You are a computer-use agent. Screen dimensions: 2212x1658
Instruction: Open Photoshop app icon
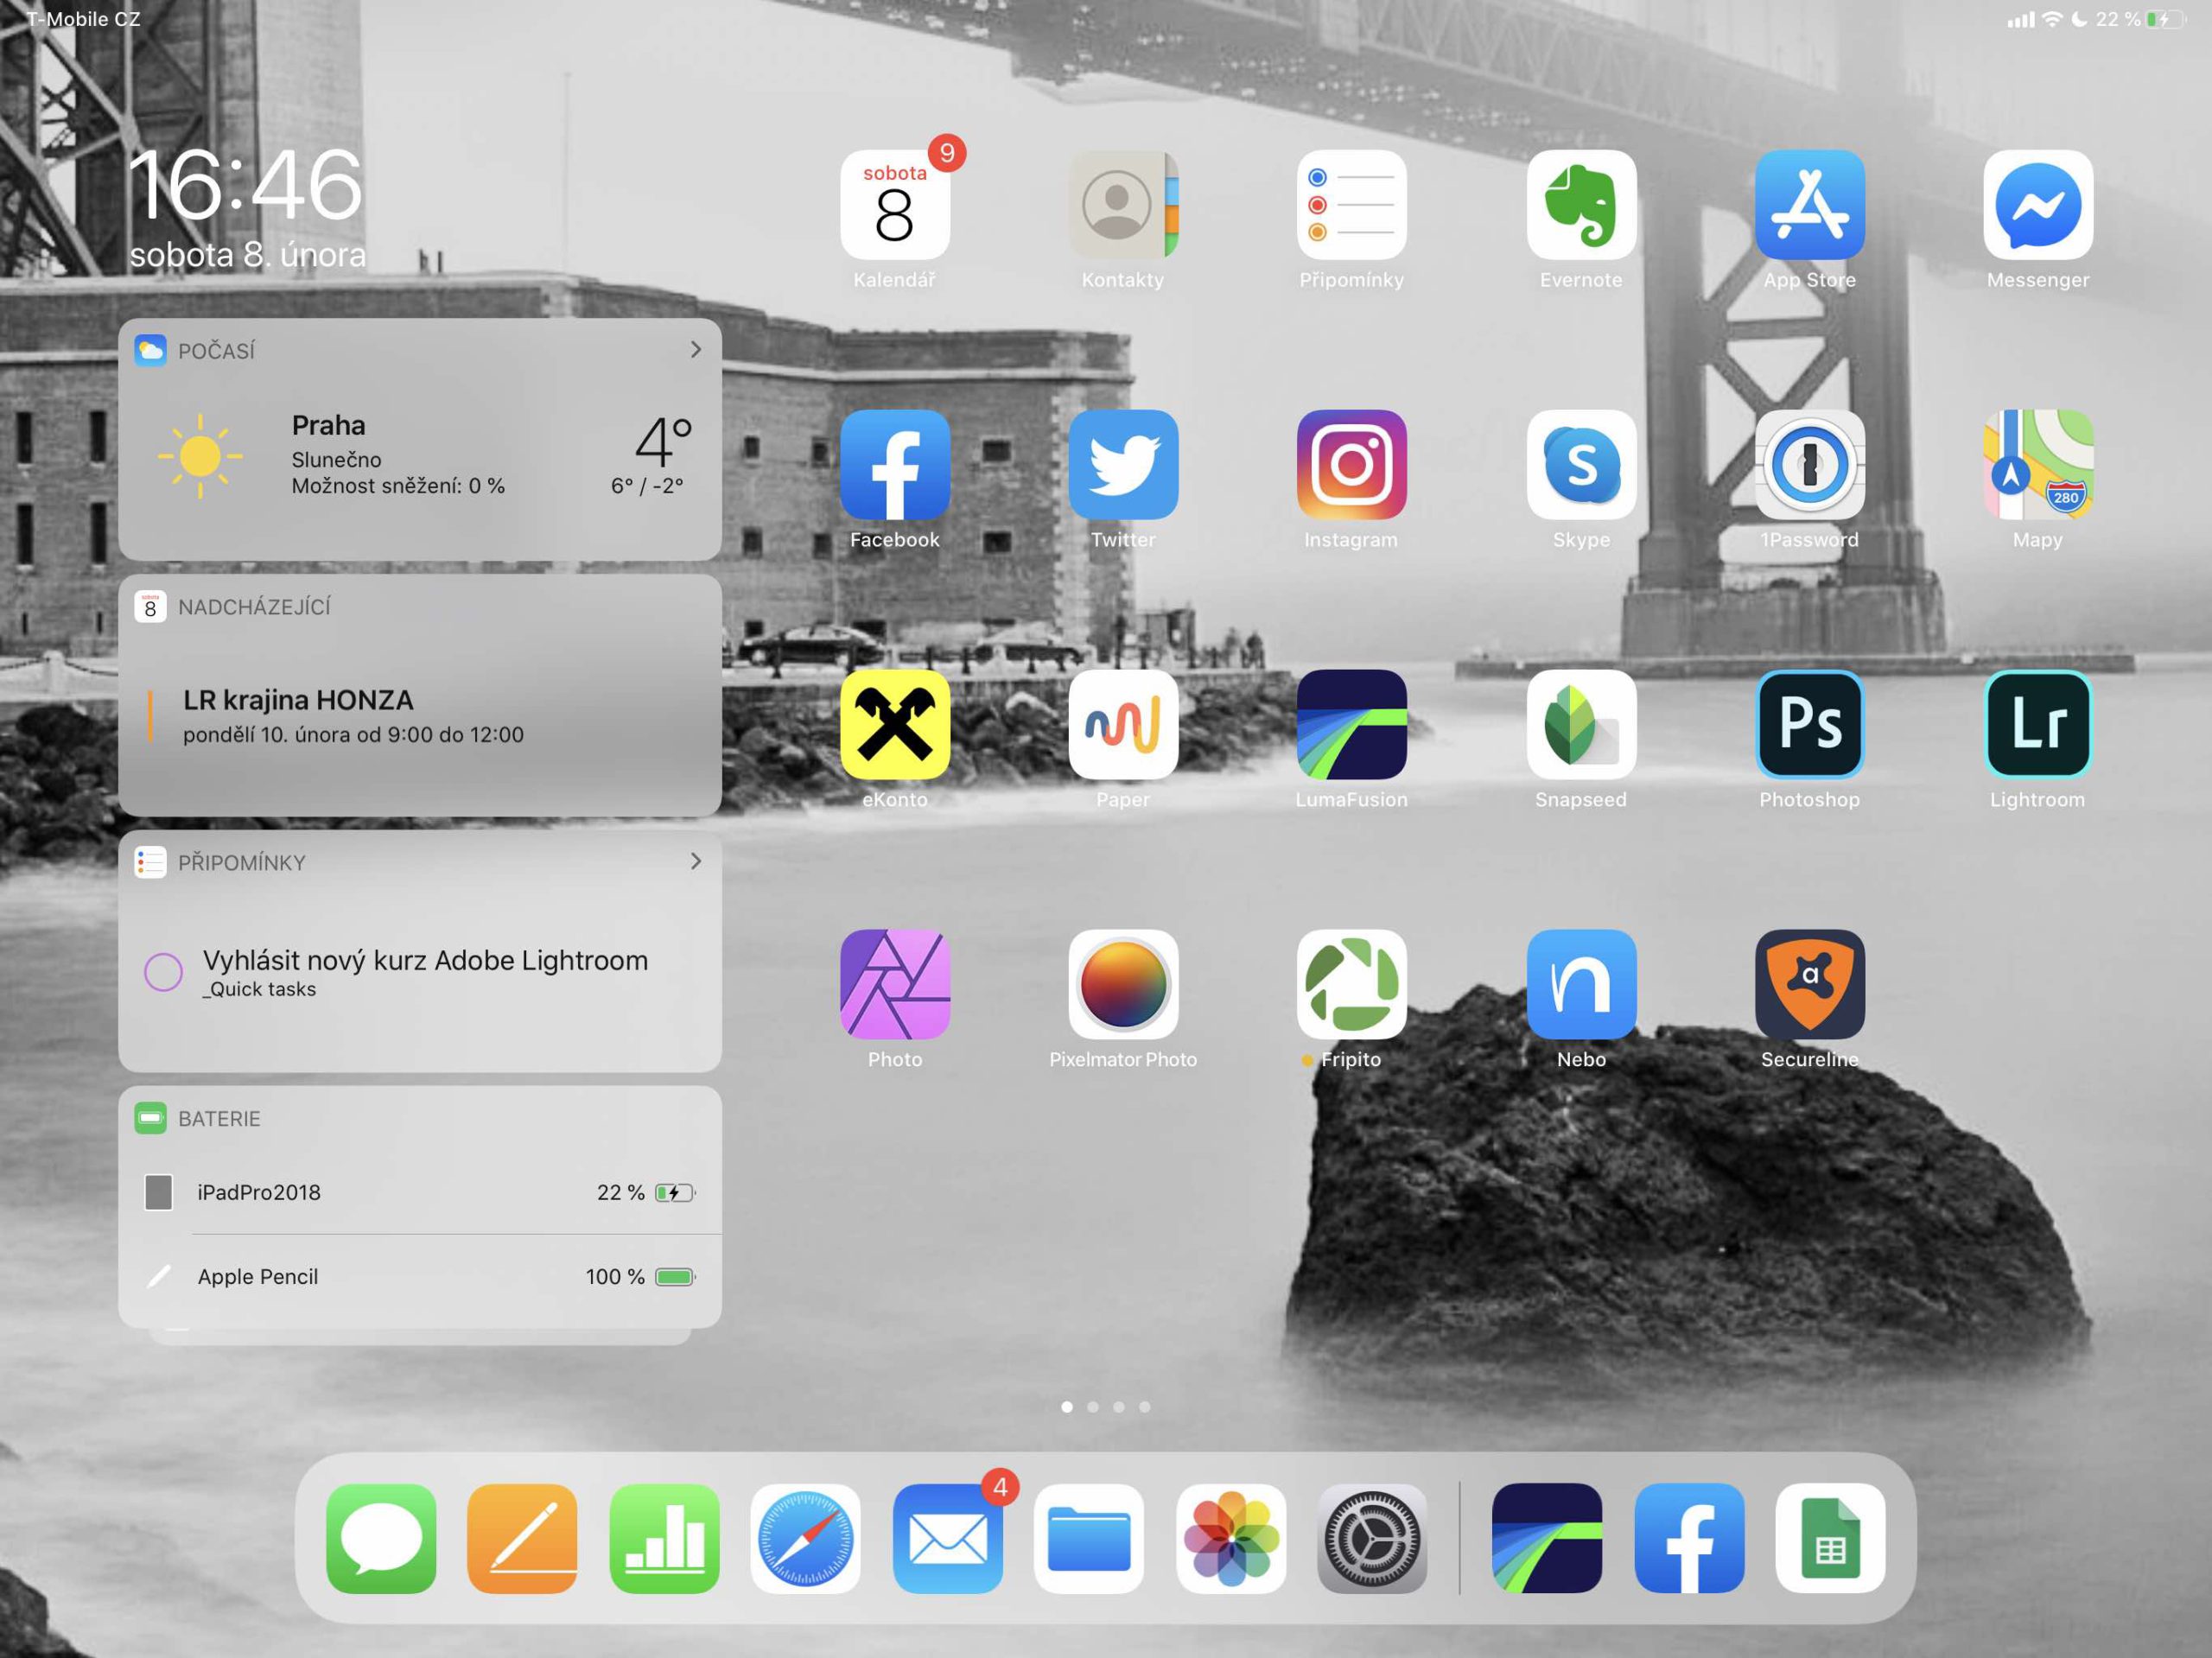pyautogui.click(x=1809, y=724)
